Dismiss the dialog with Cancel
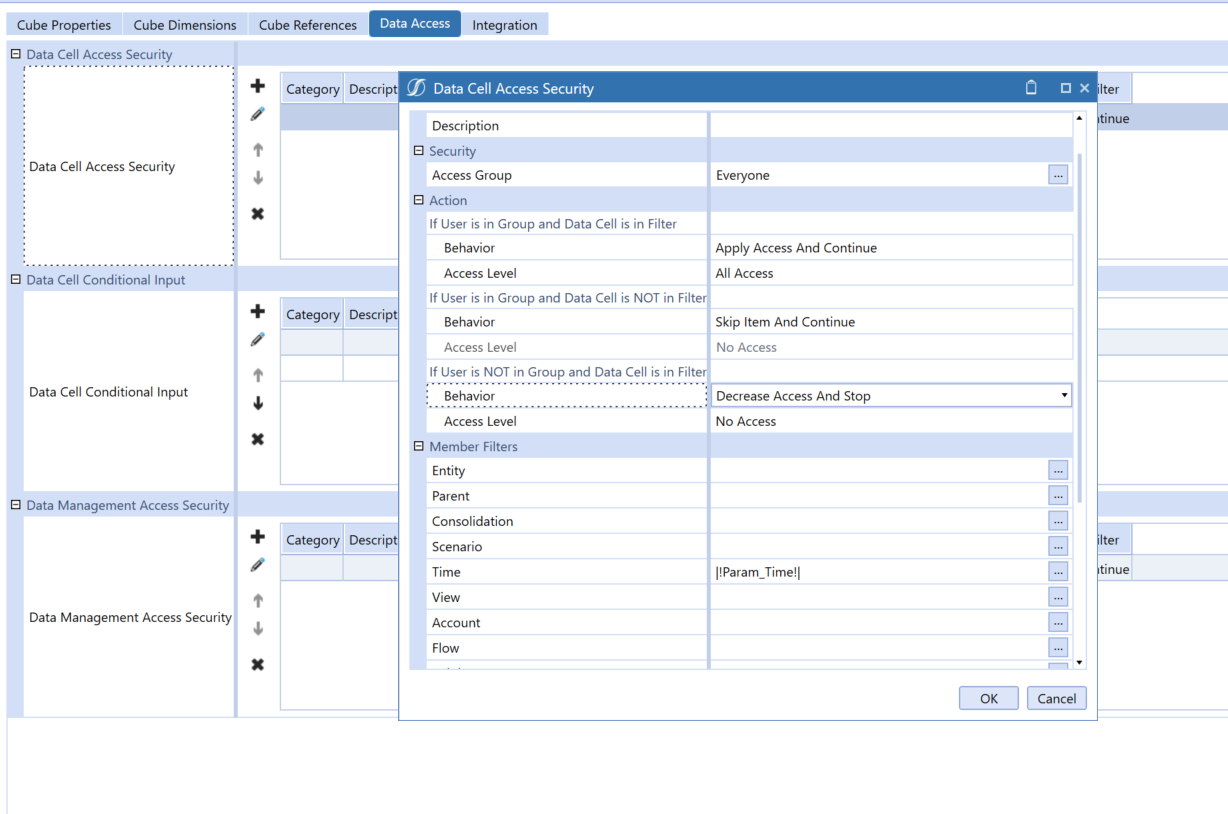The height and width of the screenshot is (814, 1228). point(1056,698)
